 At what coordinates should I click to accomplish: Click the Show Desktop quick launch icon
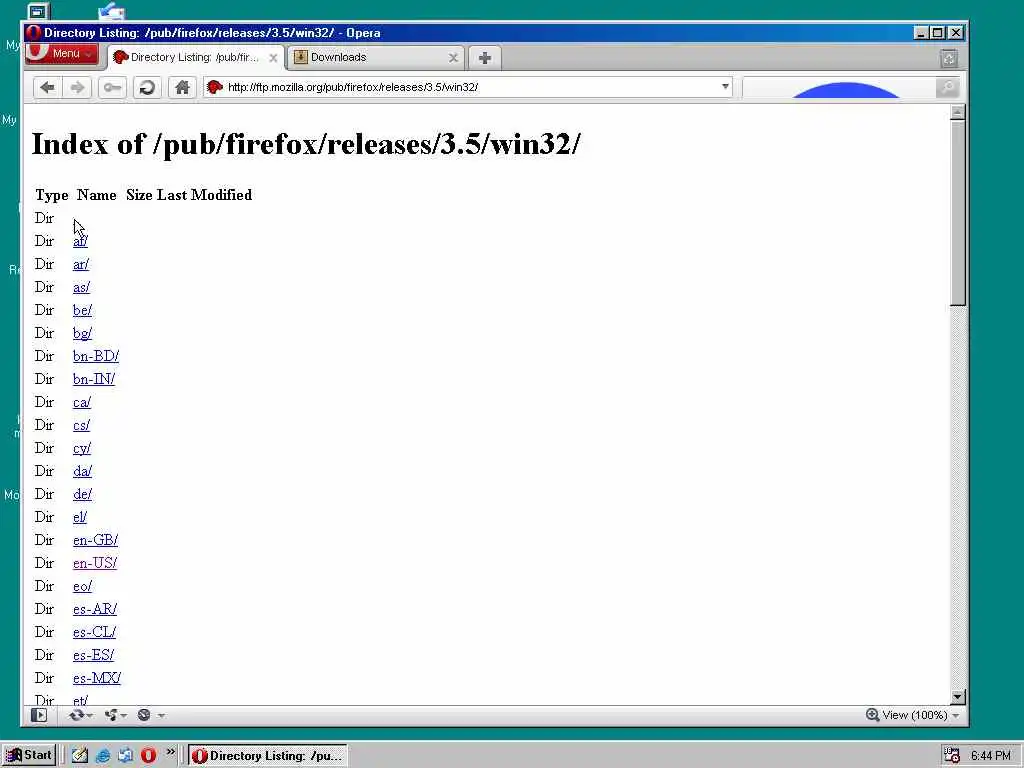pyautogui.click(x=80, y=756)
